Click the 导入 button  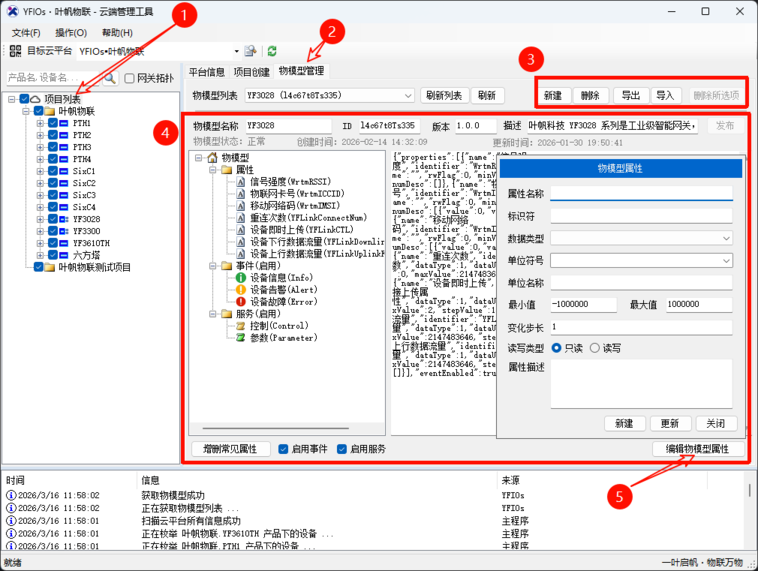(666, 96)
